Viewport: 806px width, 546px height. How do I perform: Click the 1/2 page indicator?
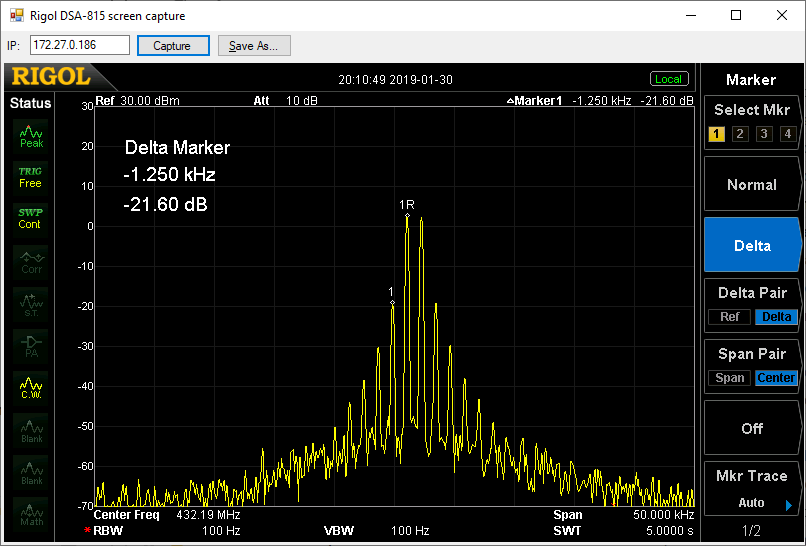pyautogui.click(x=752, y=531)
